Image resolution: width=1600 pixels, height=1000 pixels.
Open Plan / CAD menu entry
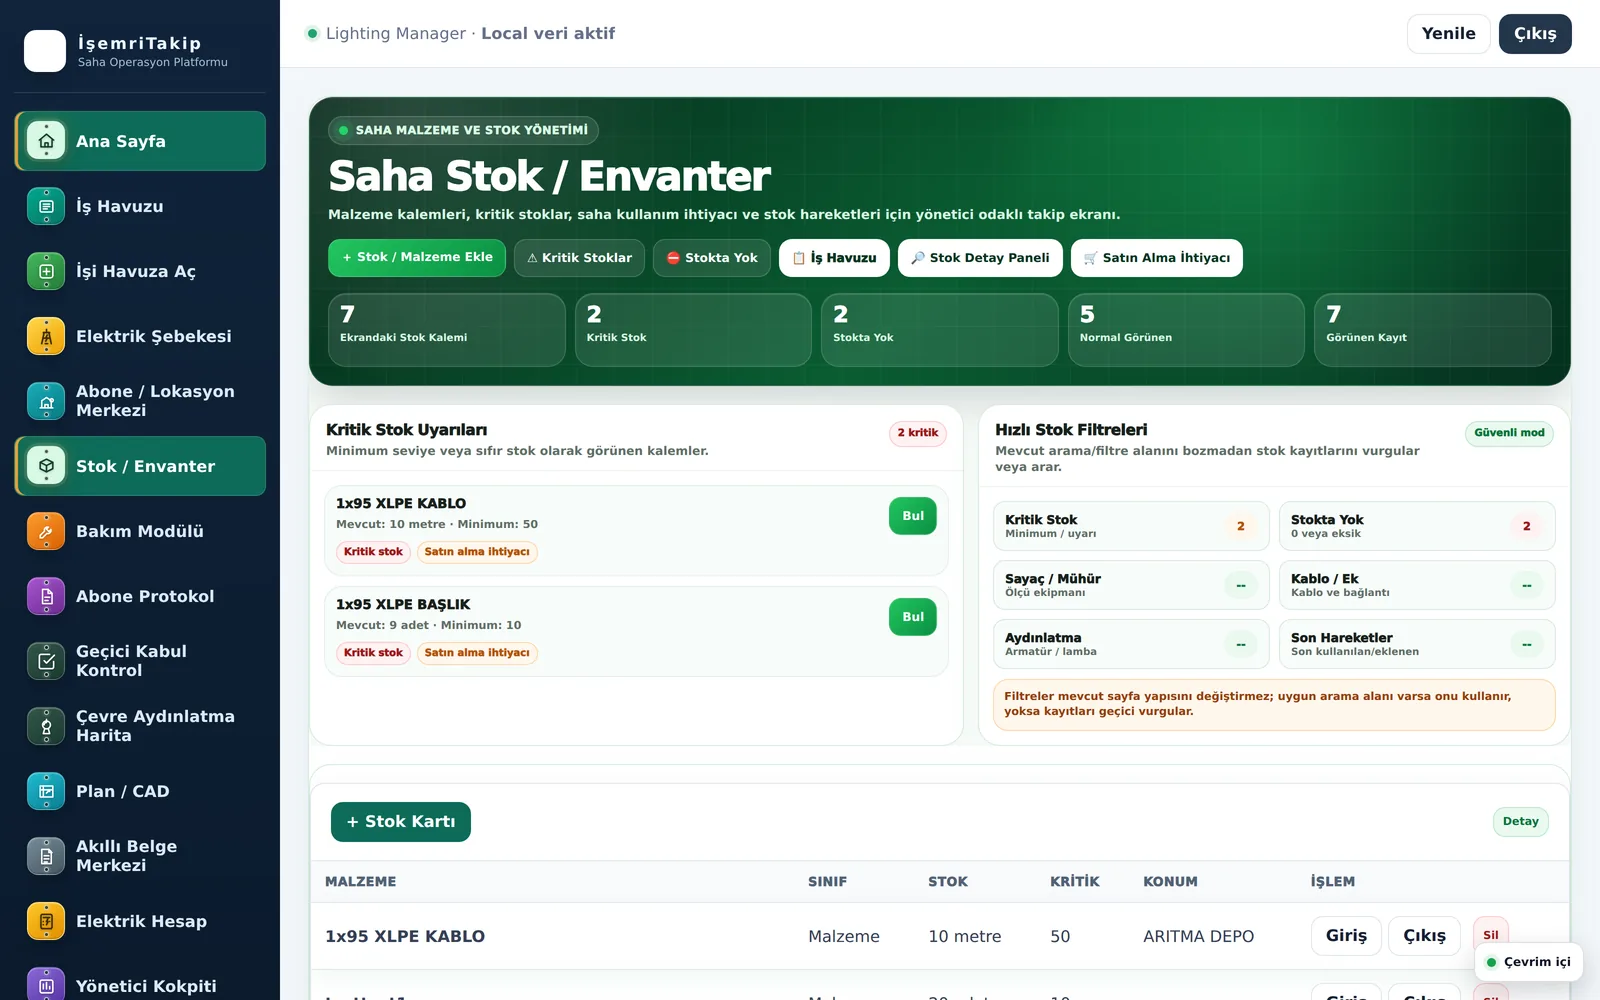(x=140, y=791)
